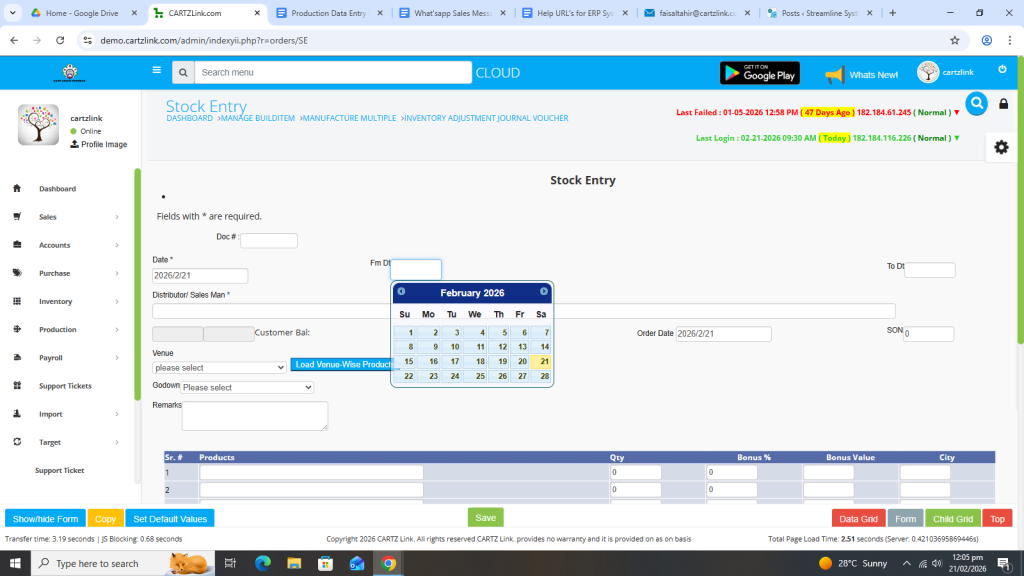
Task: Click the lock icon at top right
Action: pos(1004,104)
